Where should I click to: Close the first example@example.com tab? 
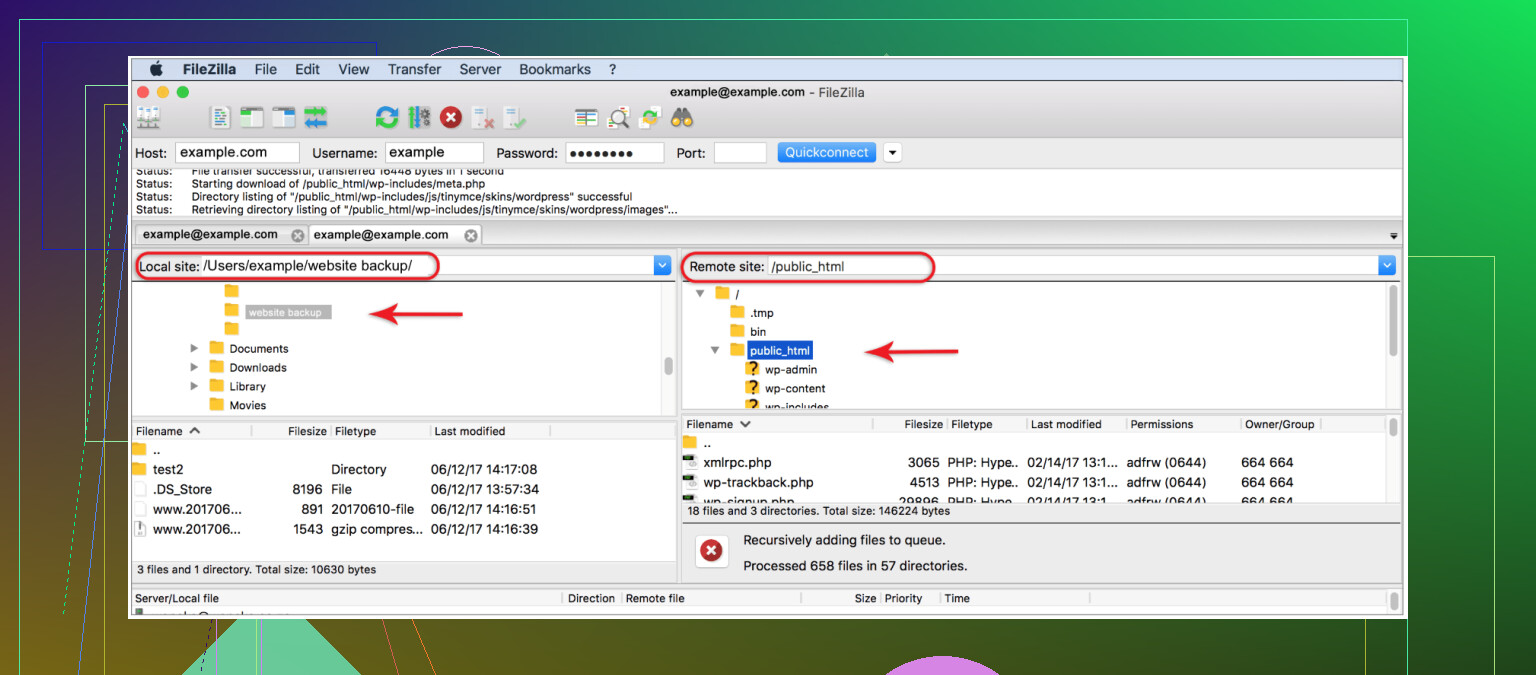click(x=297, y=235)
